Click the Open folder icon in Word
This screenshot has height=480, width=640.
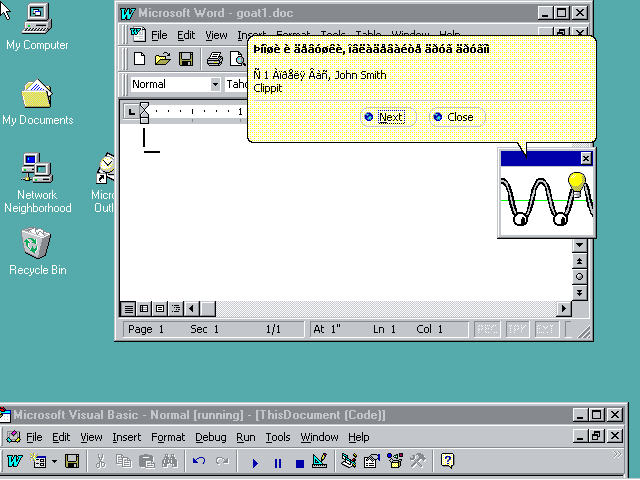click(162, 59)
